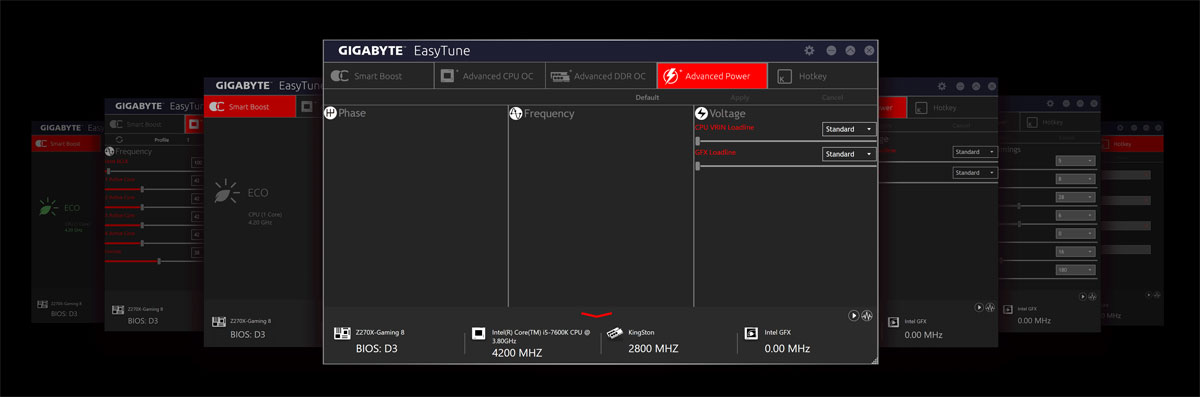This screenshot has width=1200, height=397.
Task: Click the Frequency gauge icon
Action: coord(516,113)
